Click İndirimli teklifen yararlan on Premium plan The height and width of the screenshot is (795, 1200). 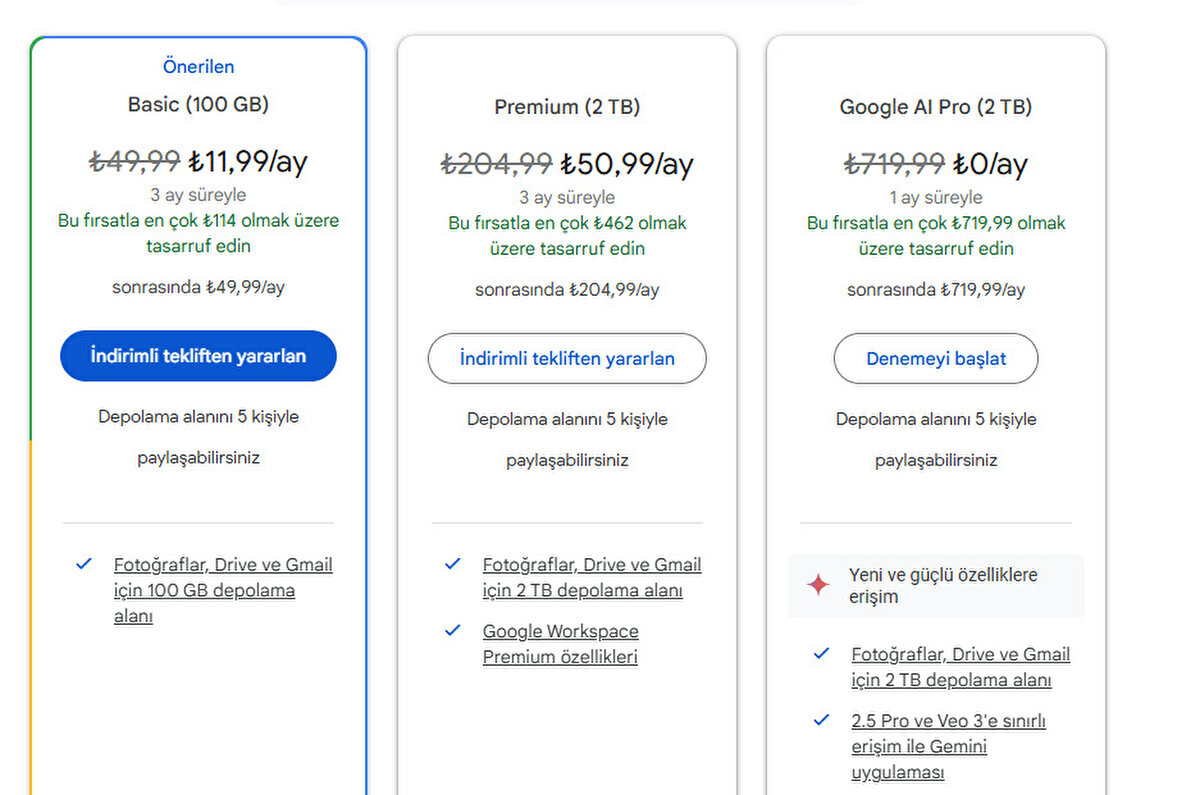[566, 359]
